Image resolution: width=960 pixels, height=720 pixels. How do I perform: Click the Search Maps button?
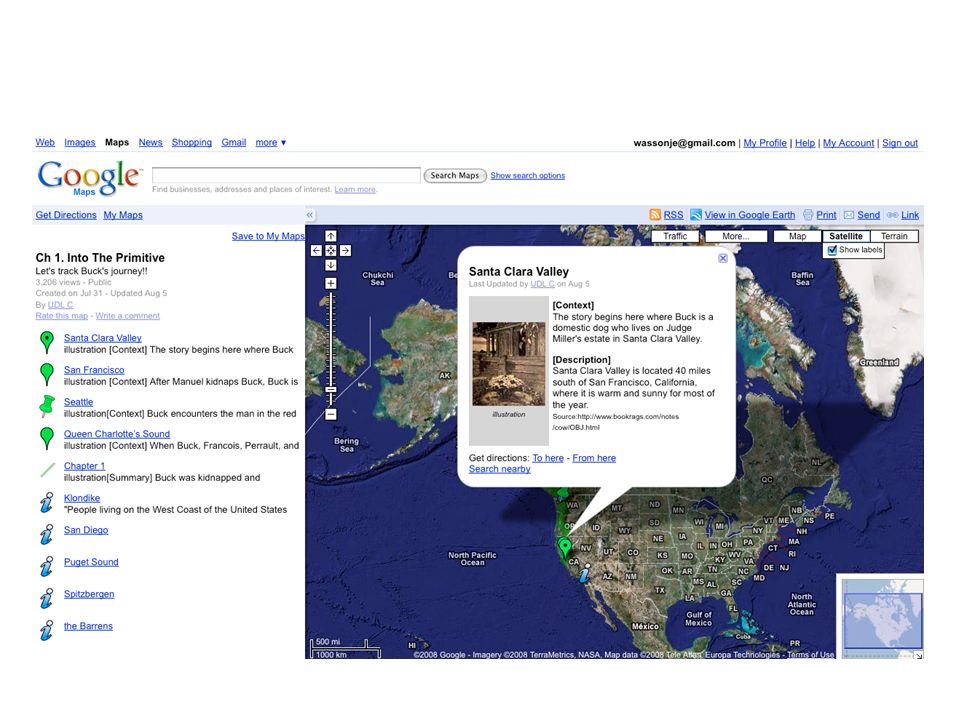tap(455, 176)
